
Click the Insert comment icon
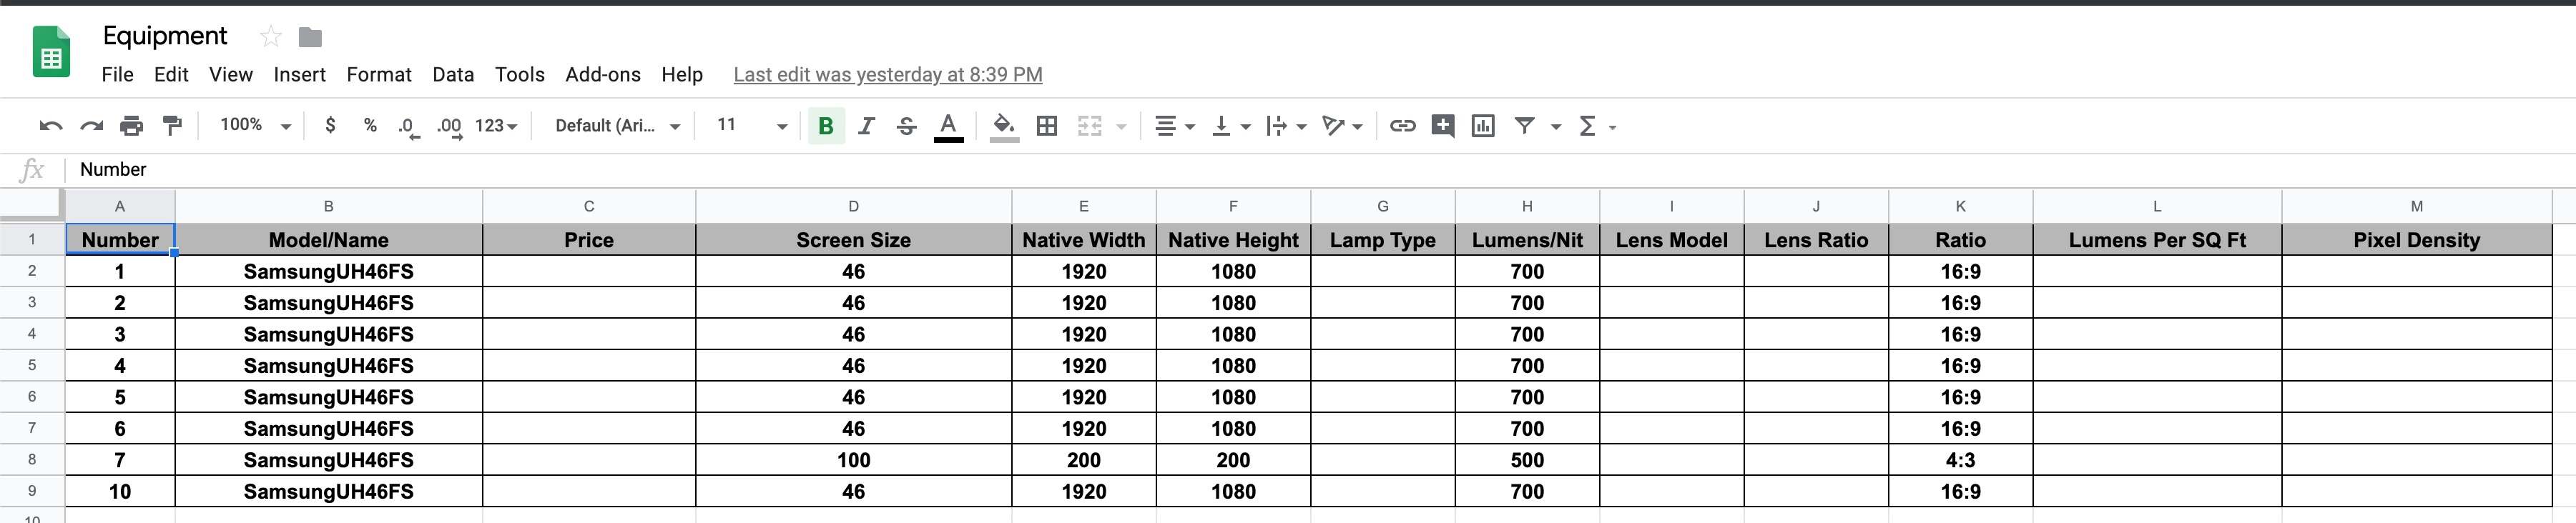click(1442, 126)
